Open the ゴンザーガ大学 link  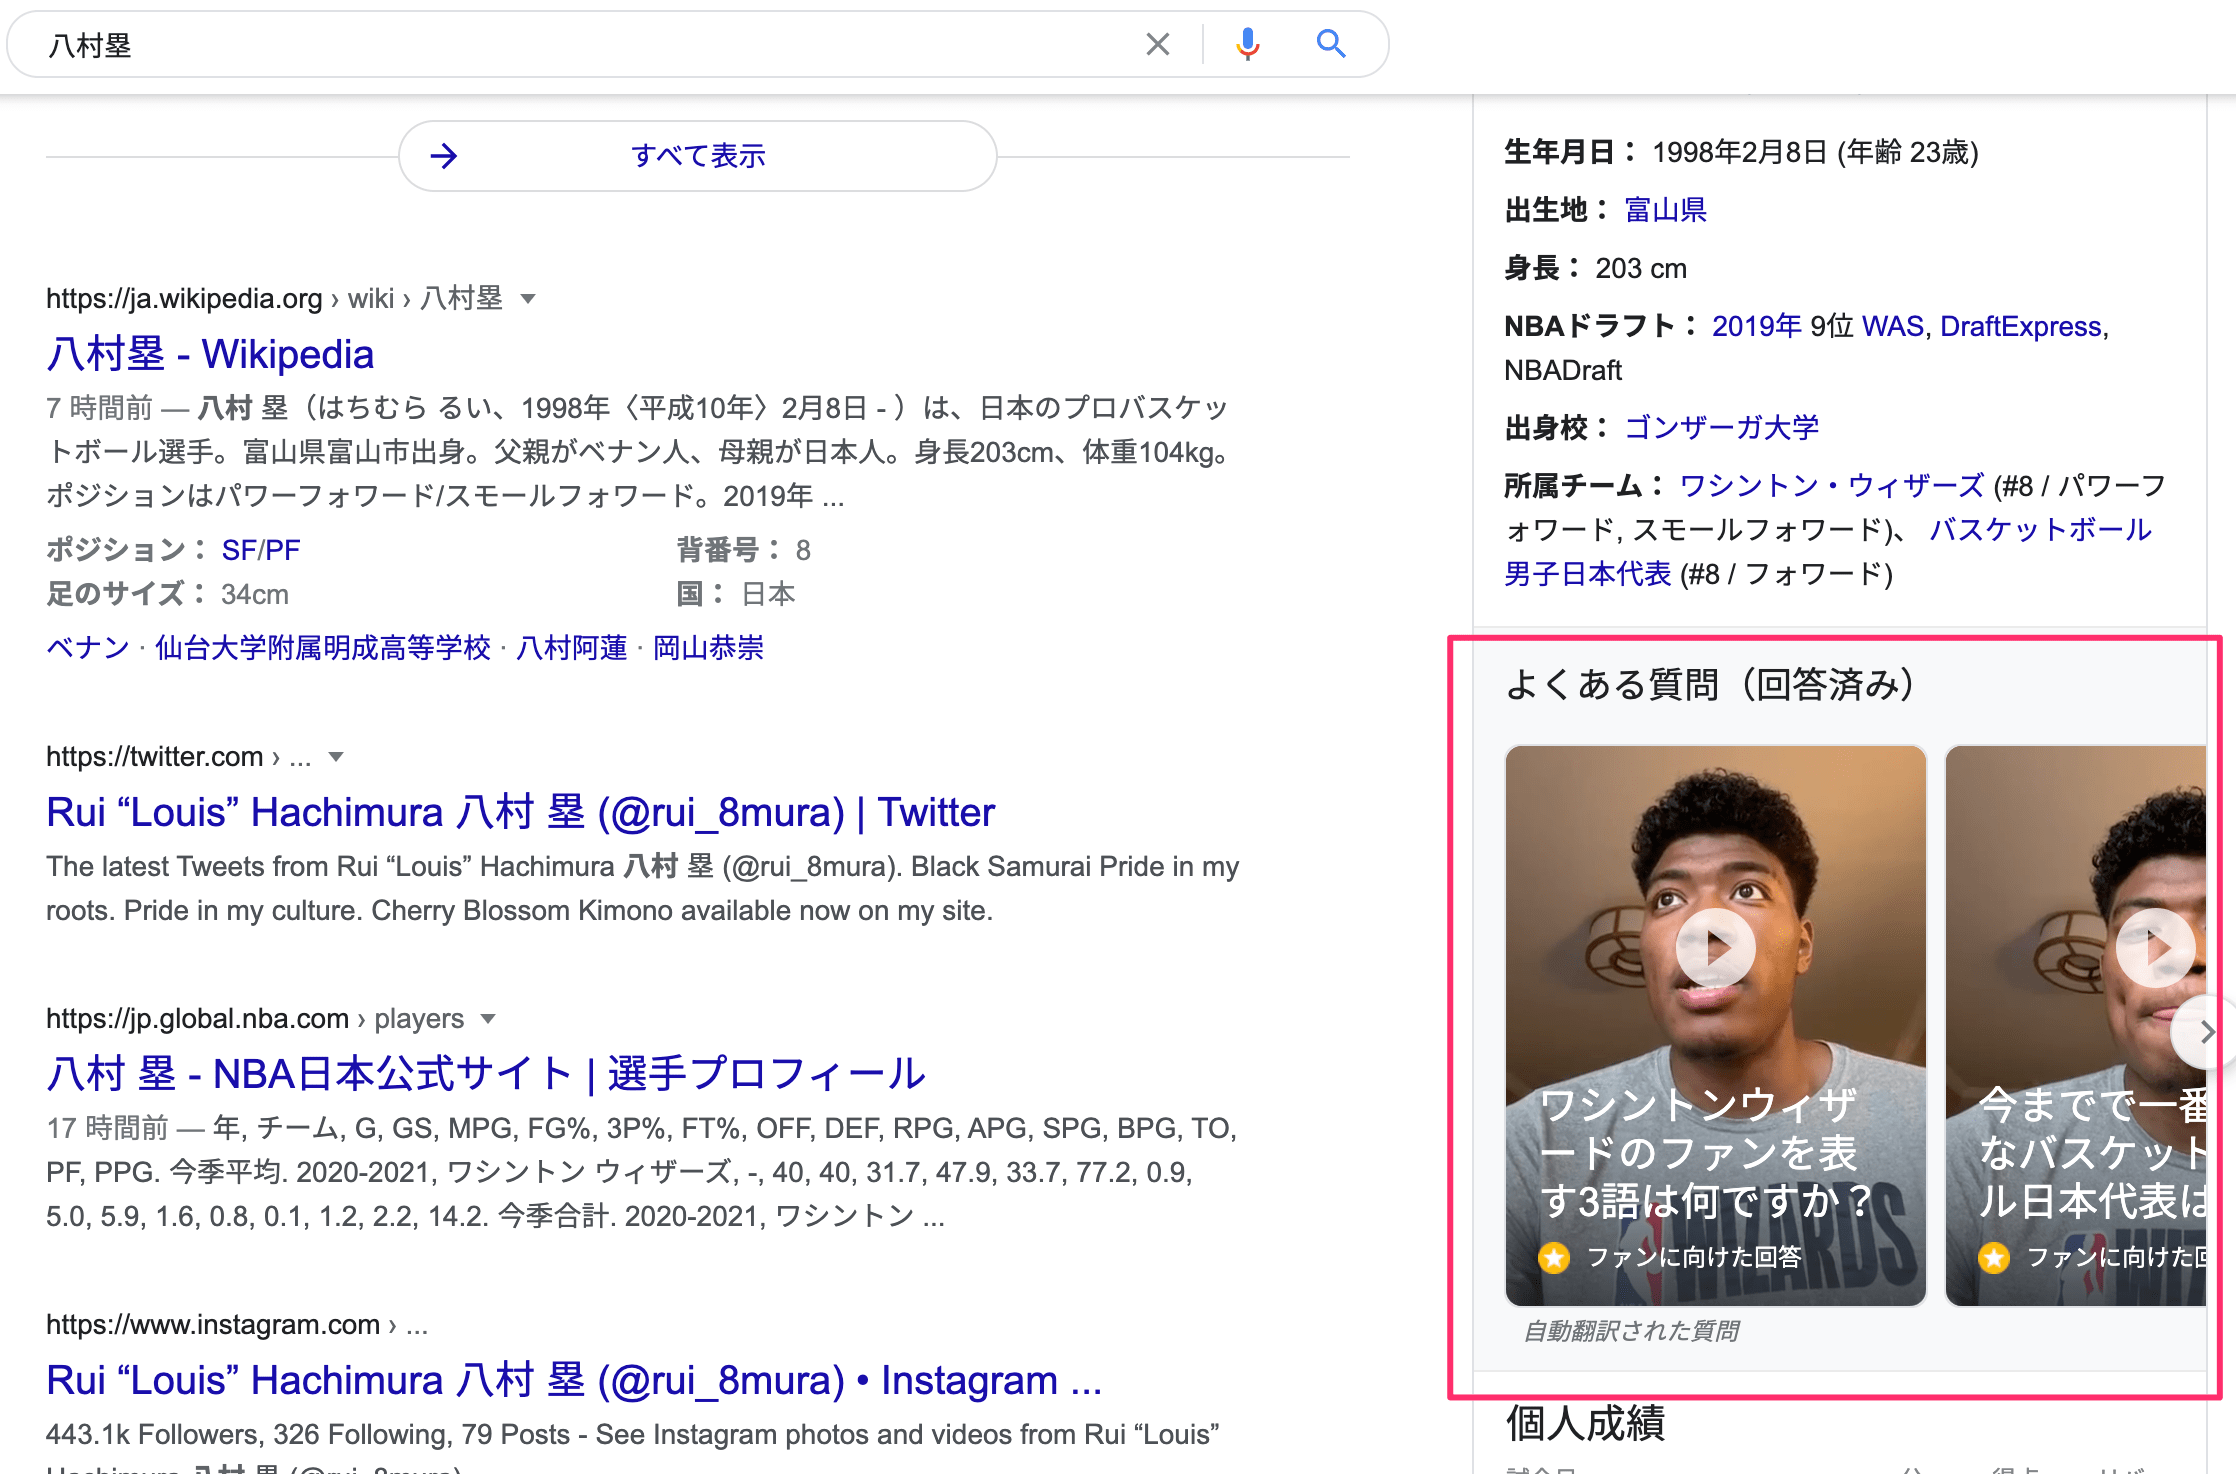coord(1721,428)
